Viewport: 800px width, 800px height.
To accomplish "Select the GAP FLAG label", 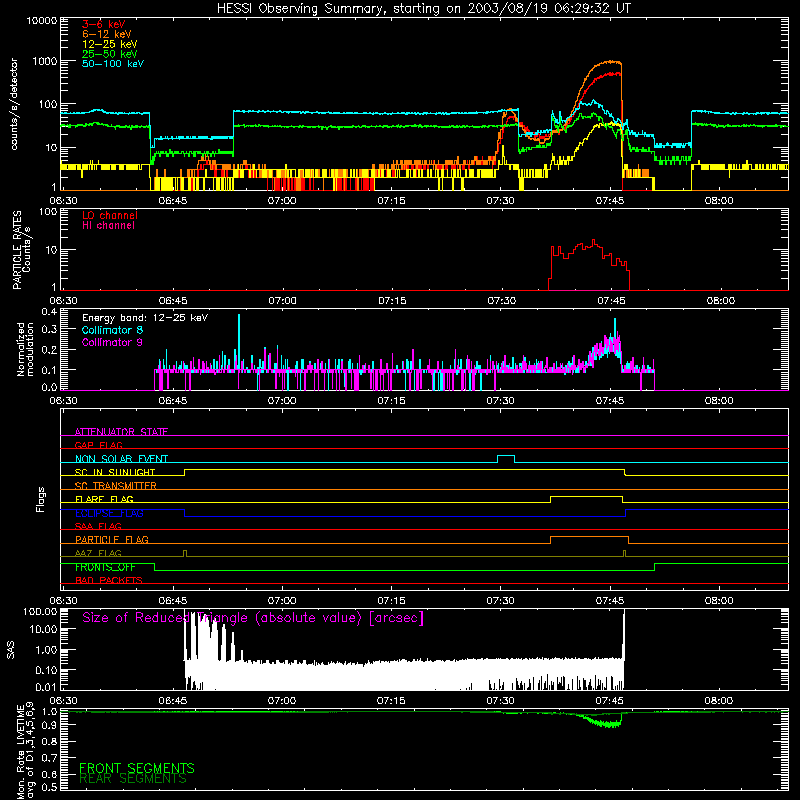I will pyautogui.click(x=98, y=445).
